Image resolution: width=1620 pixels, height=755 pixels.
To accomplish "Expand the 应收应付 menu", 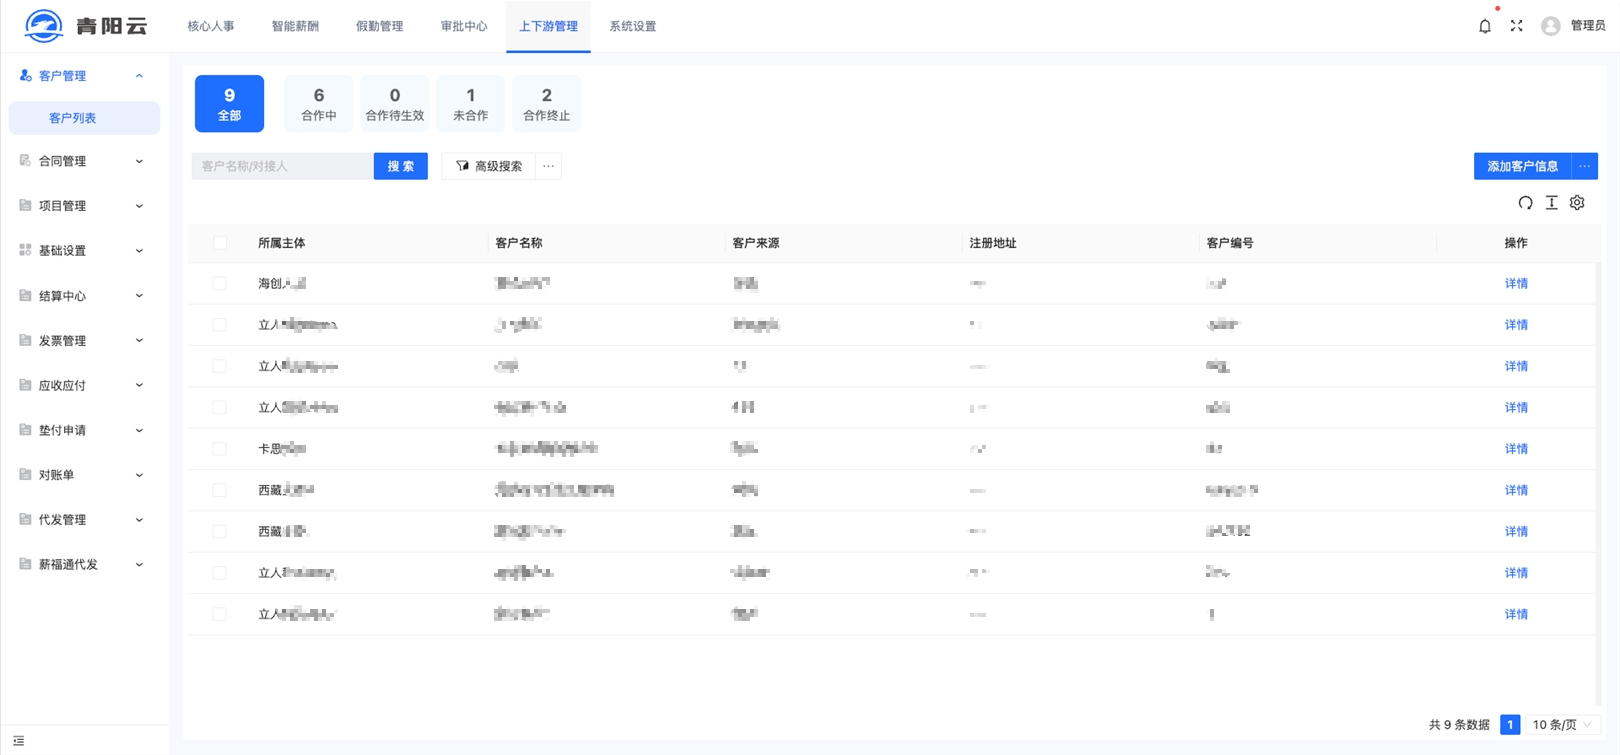I will click(139, 385).
